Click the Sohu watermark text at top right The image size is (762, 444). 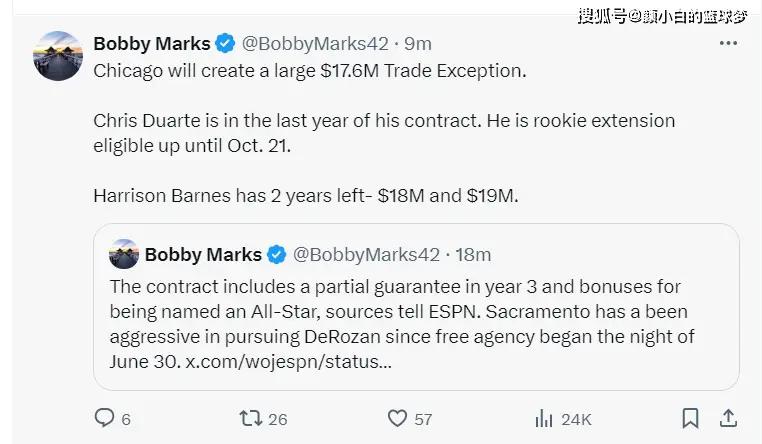click(661, 14)
